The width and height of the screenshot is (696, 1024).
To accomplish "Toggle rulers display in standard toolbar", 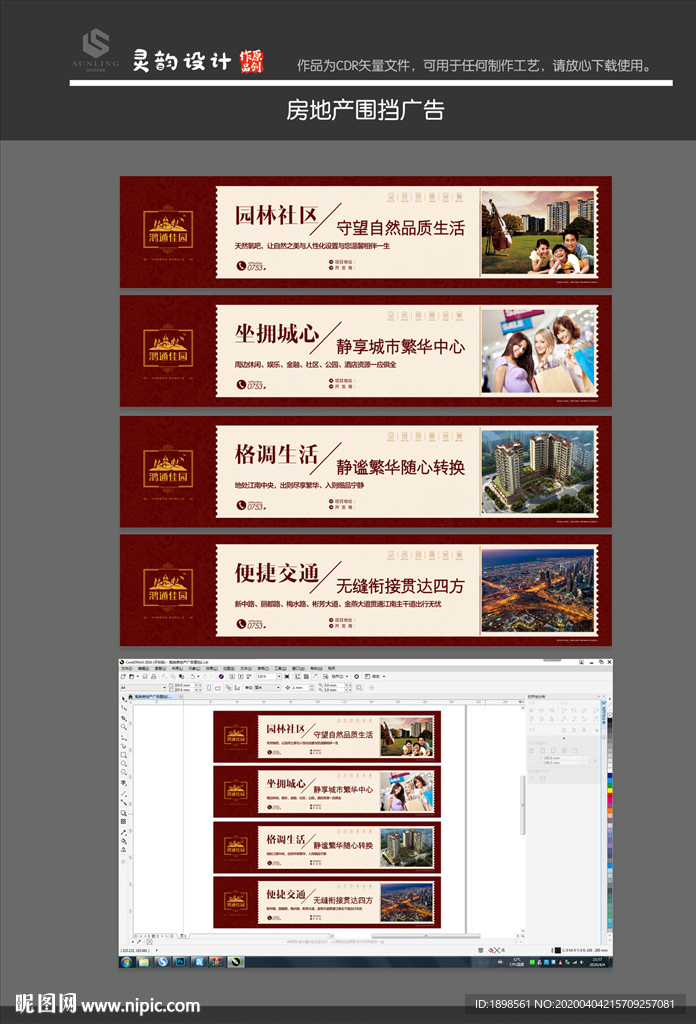I will 298,677.
